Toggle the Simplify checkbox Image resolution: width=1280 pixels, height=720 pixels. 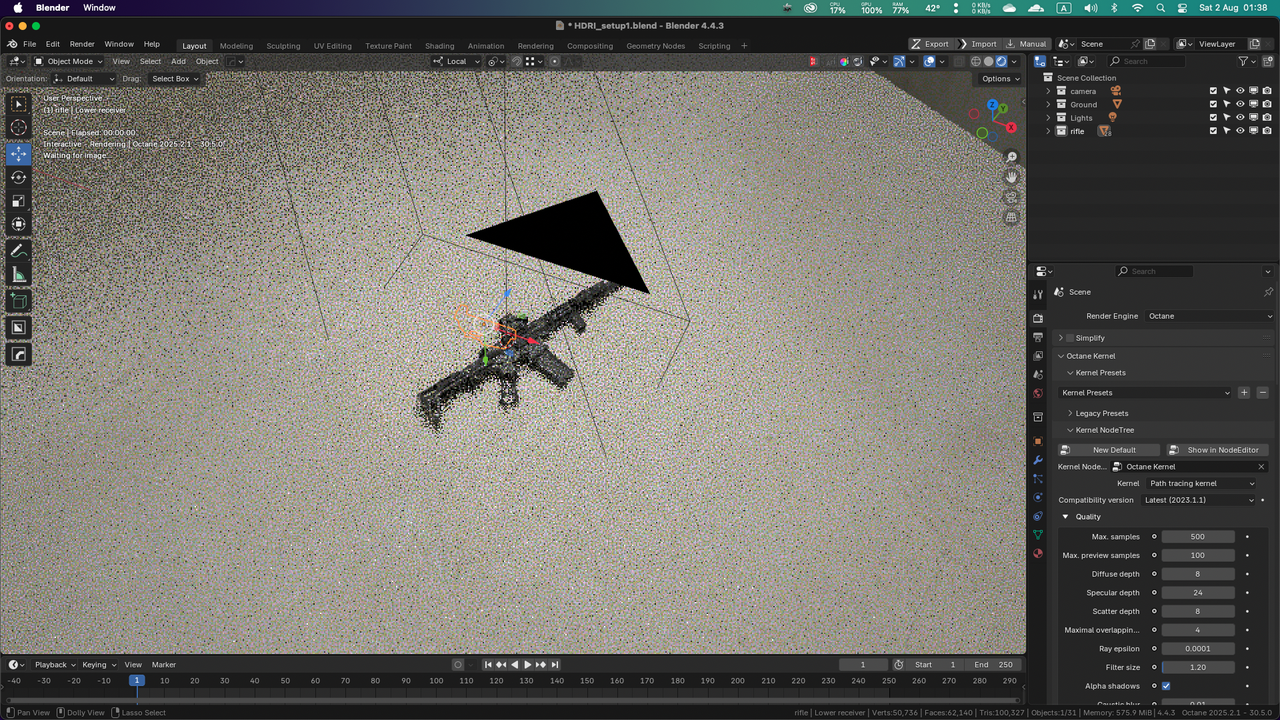click(1070, 338)
